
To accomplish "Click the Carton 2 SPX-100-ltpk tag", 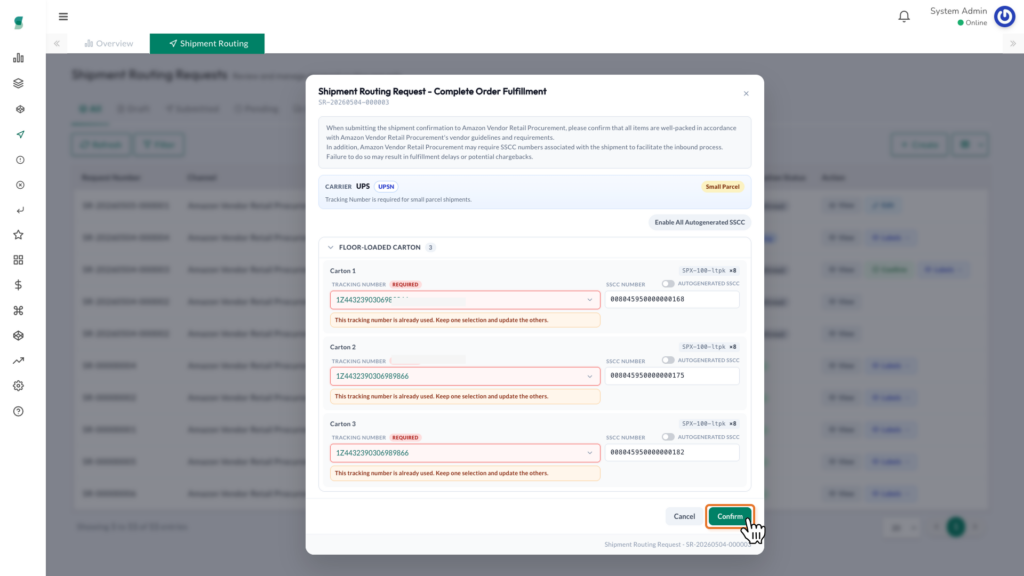I will point(709,347).
